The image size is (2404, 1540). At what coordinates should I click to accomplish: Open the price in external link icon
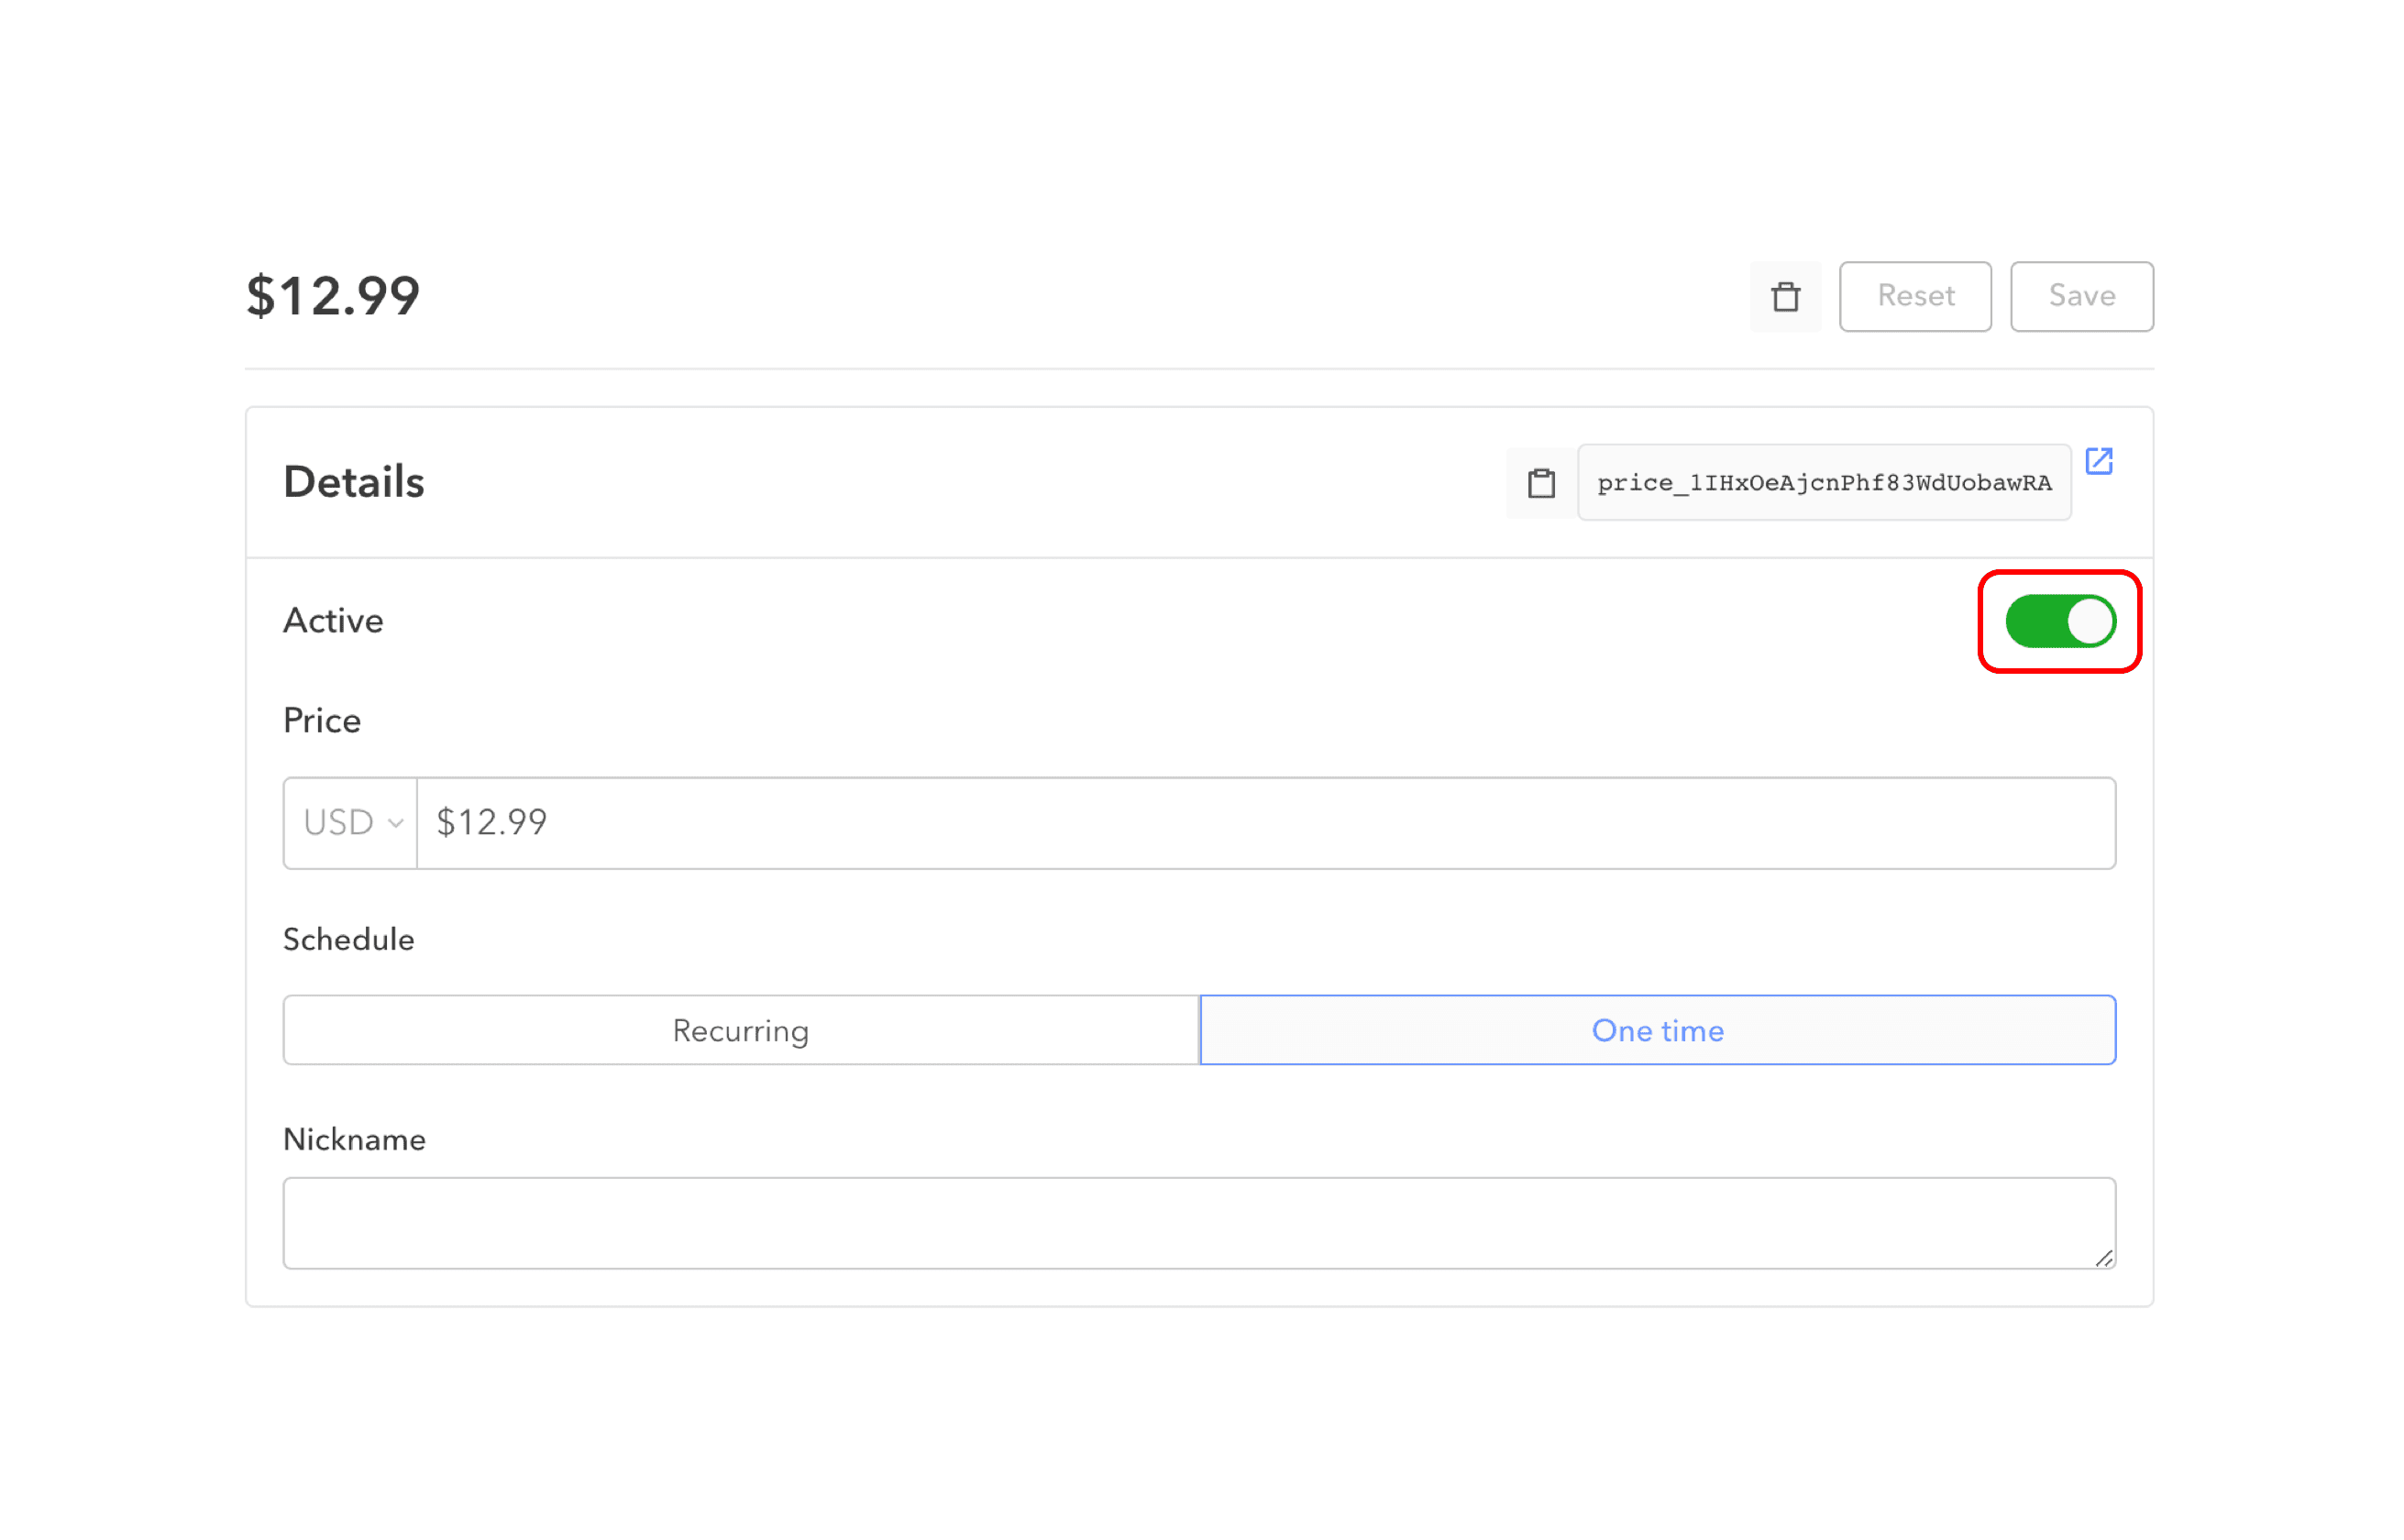(x=2098, y=461)
